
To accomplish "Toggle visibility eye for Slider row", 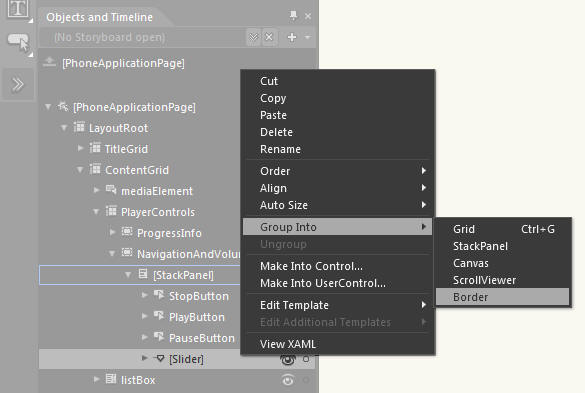I will click(288, 359).
